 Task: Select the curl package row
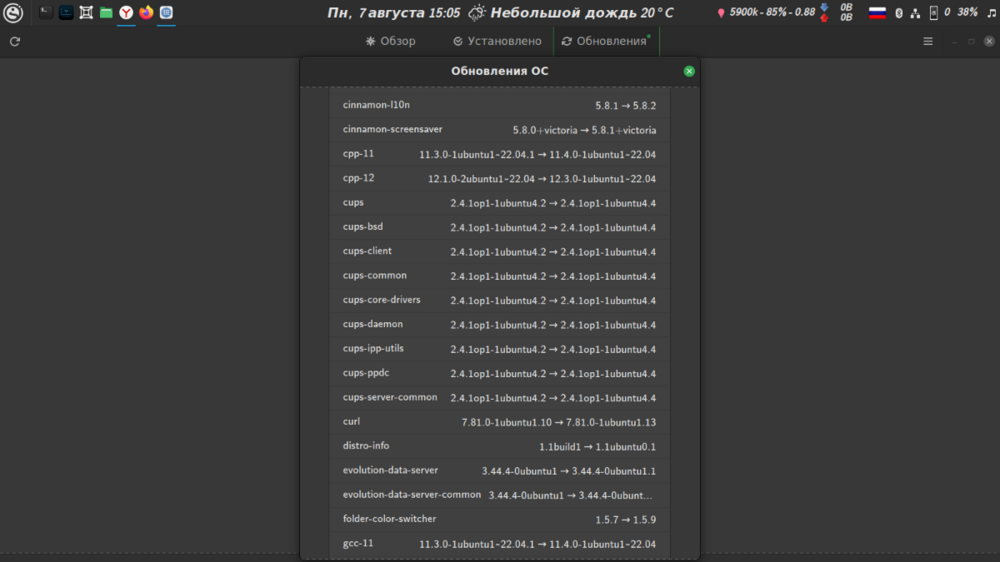click(x=499, y=422)
